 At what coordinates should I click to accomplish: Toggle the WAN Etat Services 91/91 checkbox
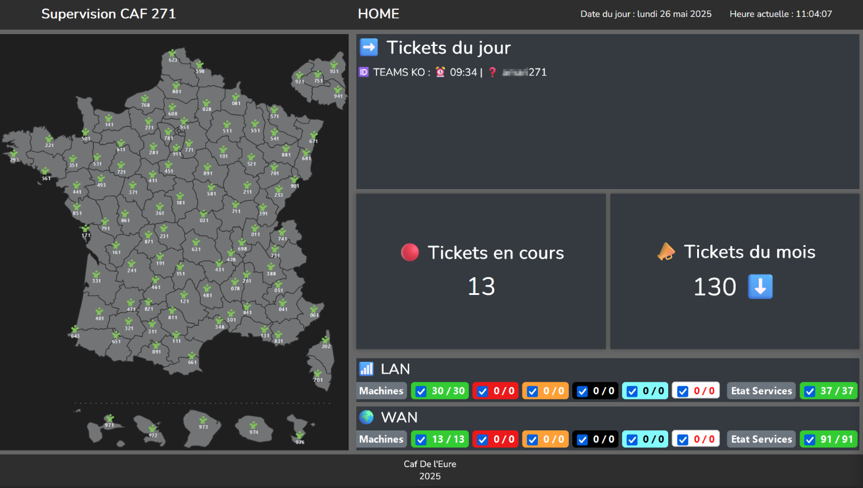click(x=810, y=440)
